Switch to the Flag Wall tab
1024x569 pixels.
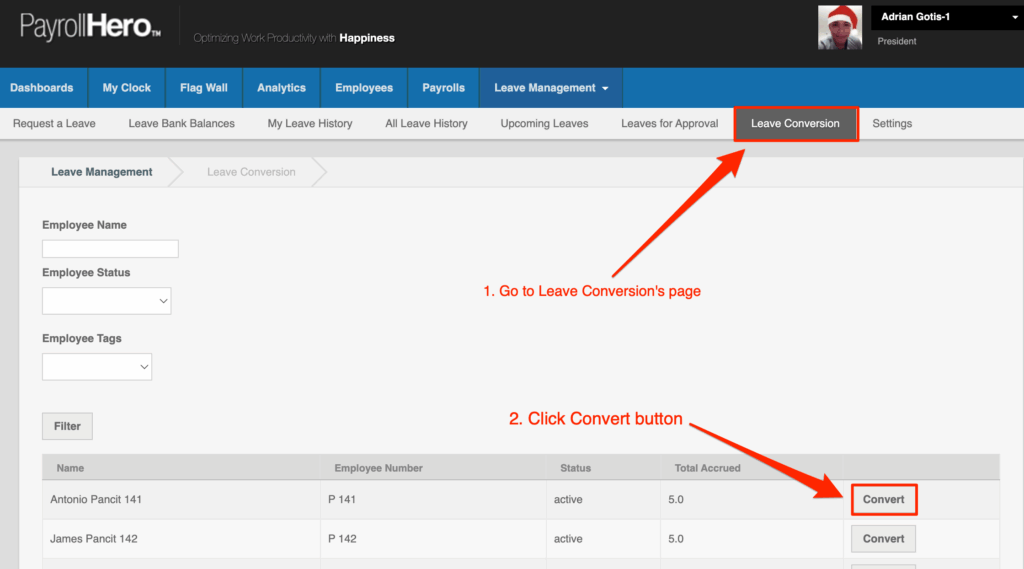pyautogui.click(x=204, y=88)
